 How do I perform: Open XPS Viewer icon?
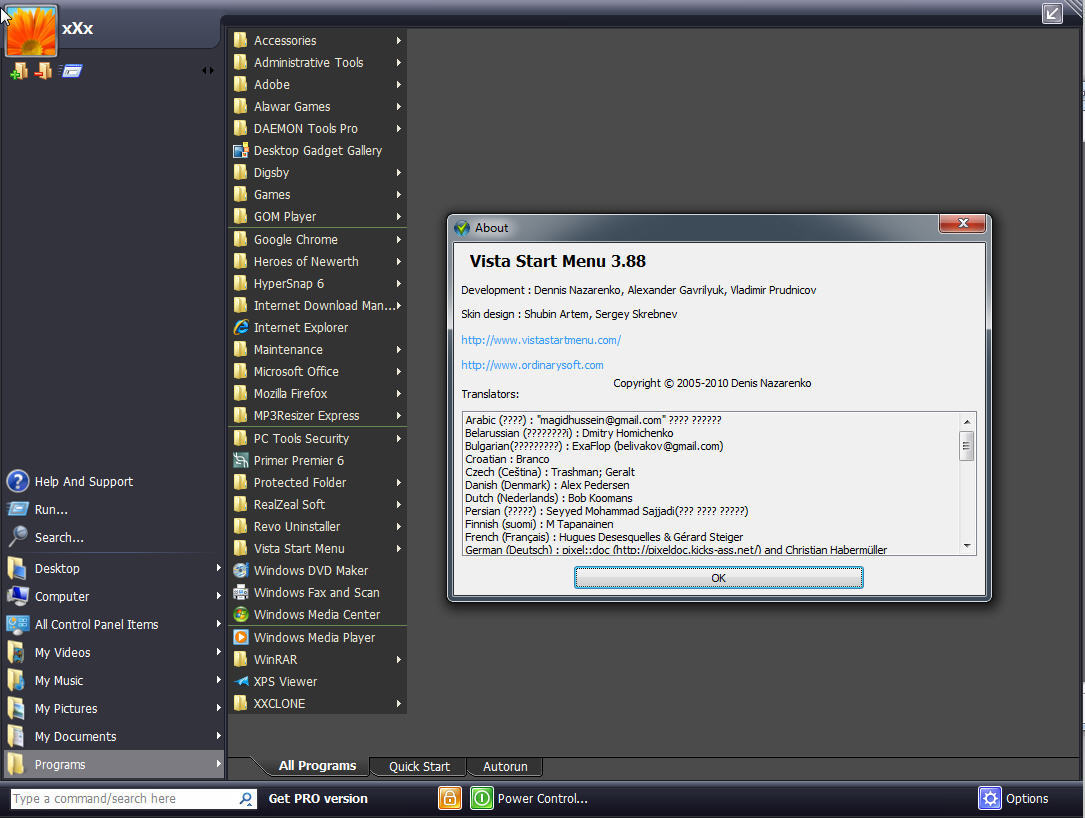click(241, 682)
